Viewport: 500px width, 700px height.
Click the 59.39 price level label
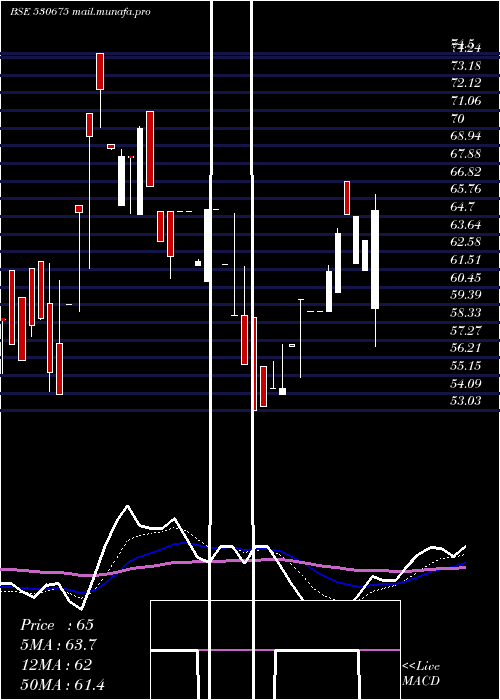[x=466, y=295]
